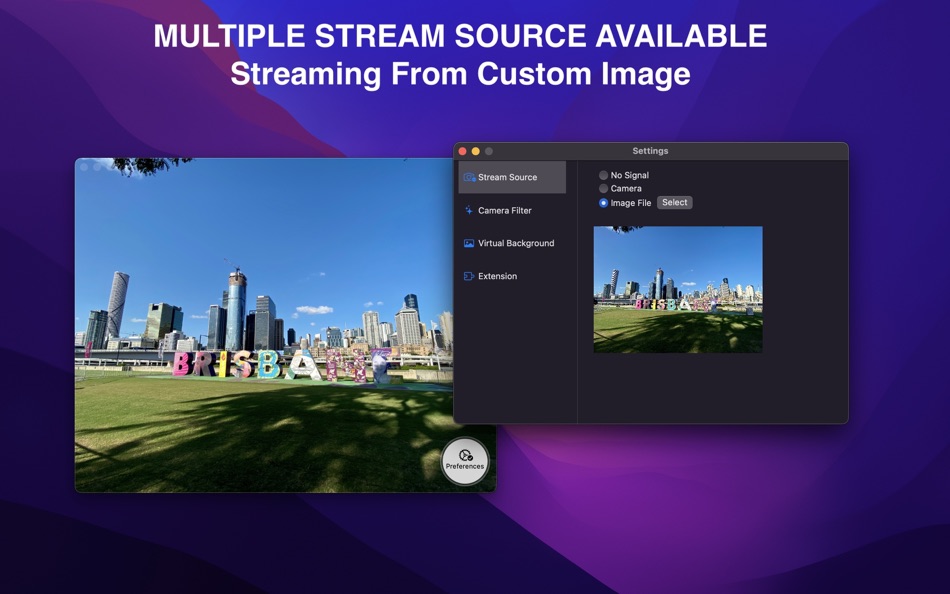The image size is (950, 594).
Task: Close the Settings window with red button
Action: 463,151
